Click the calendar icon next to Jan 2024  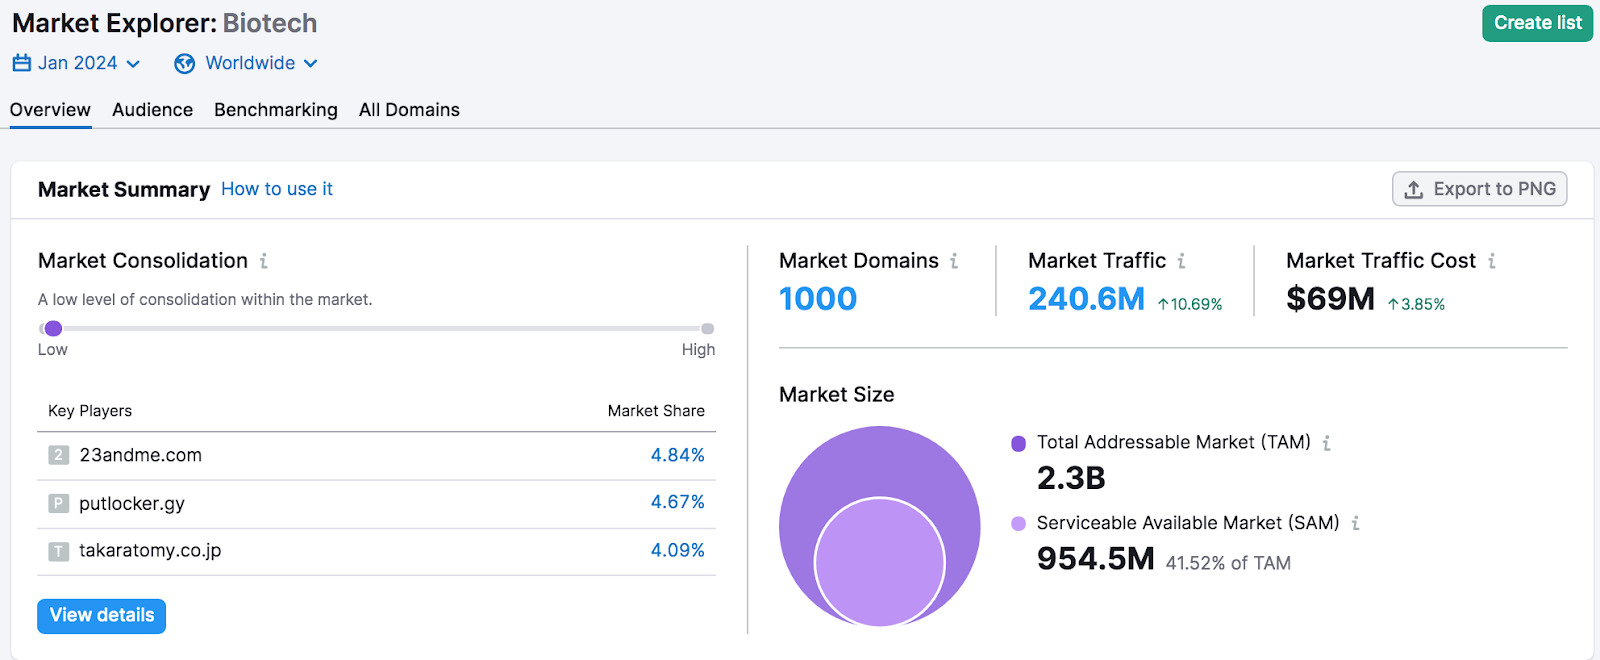click(22, 63)
